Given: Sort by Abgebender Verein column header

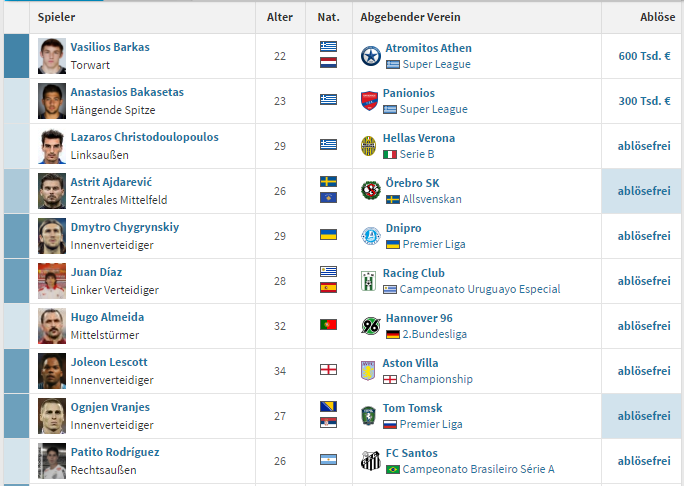Looking at the screenshot, I should [410, 17].
